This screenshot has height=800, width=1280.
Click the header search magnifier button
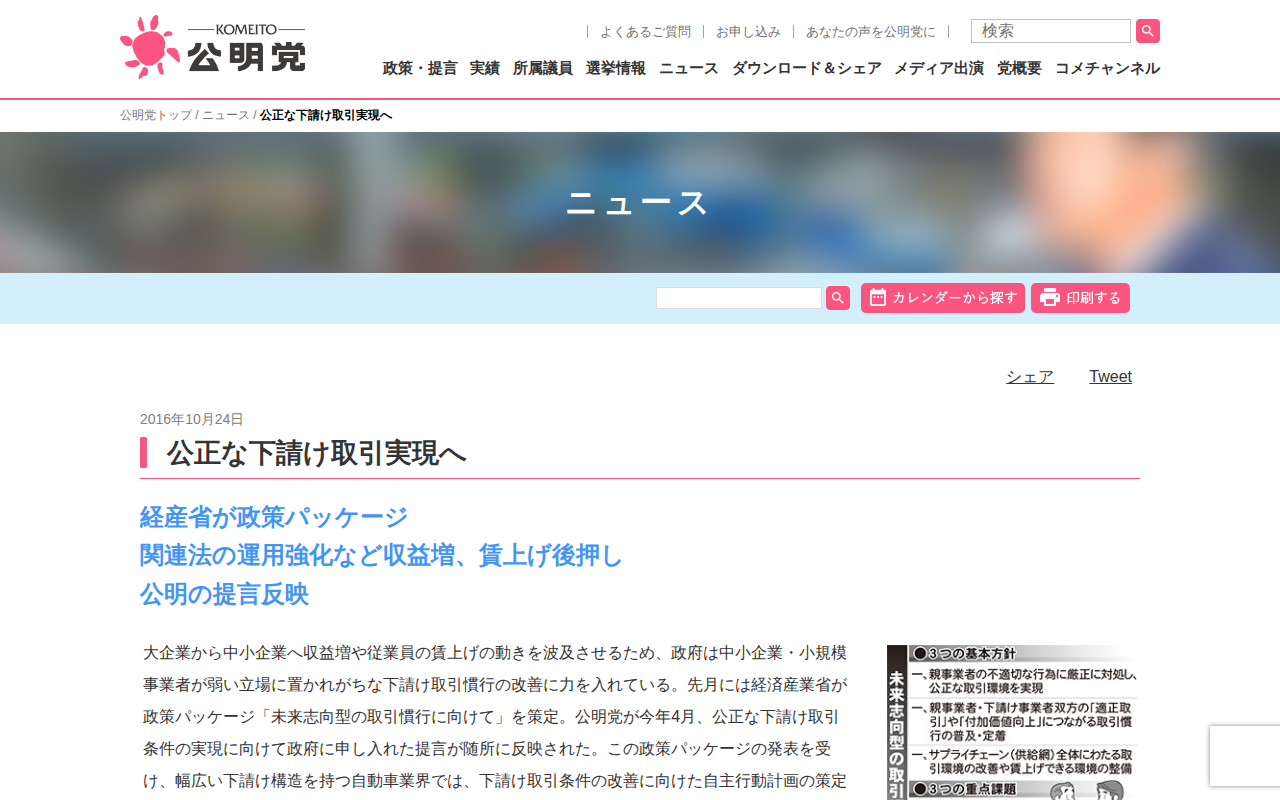pyautogui.click(x=1148, y=31)
